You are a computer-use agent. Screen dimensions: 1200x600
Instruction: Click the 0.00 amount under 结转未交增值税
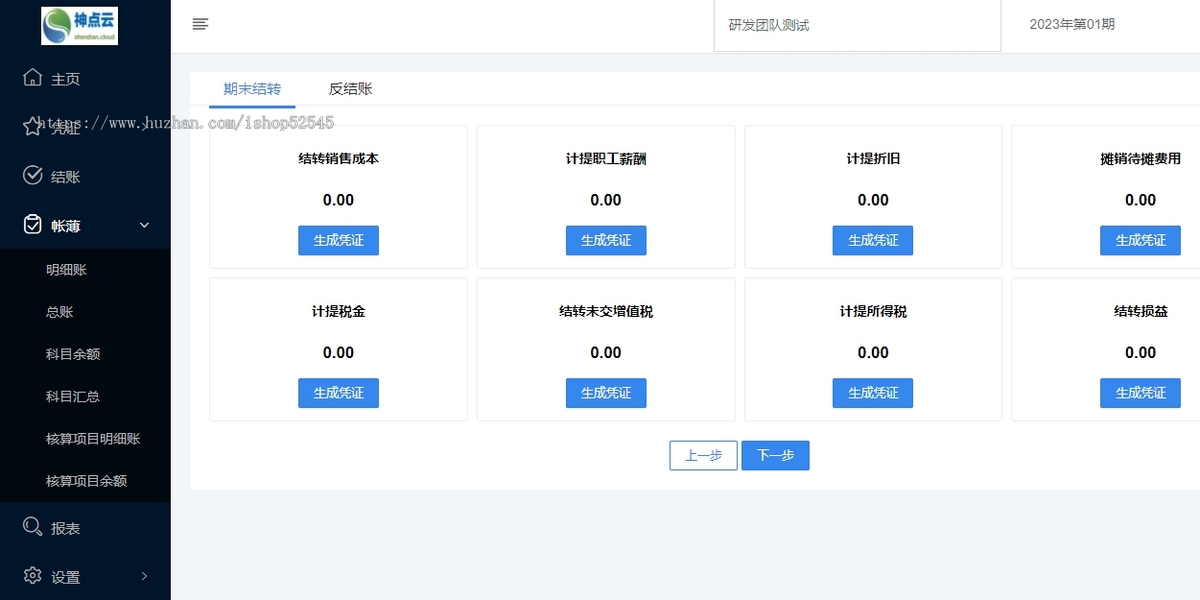606,353
